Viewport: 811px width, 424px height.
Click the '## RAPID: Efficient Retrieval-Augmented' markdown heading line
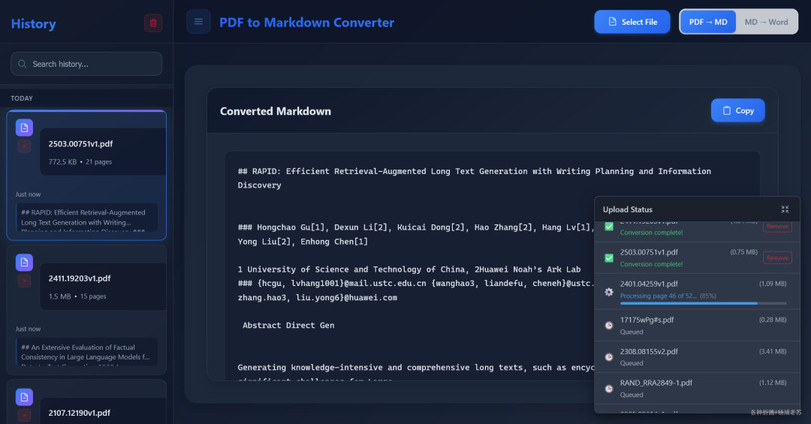pyautogui.click(x=474, y=178)
